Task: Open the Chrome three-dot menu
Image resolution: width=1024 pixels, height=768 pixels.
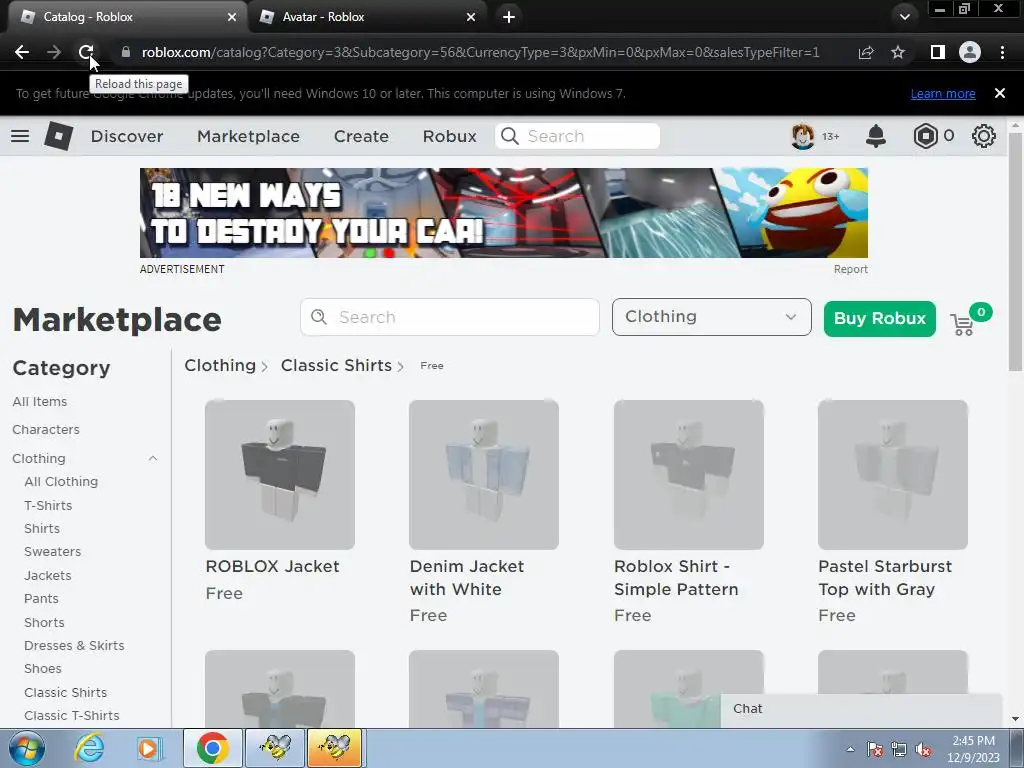Action: tap(1002, 52)
